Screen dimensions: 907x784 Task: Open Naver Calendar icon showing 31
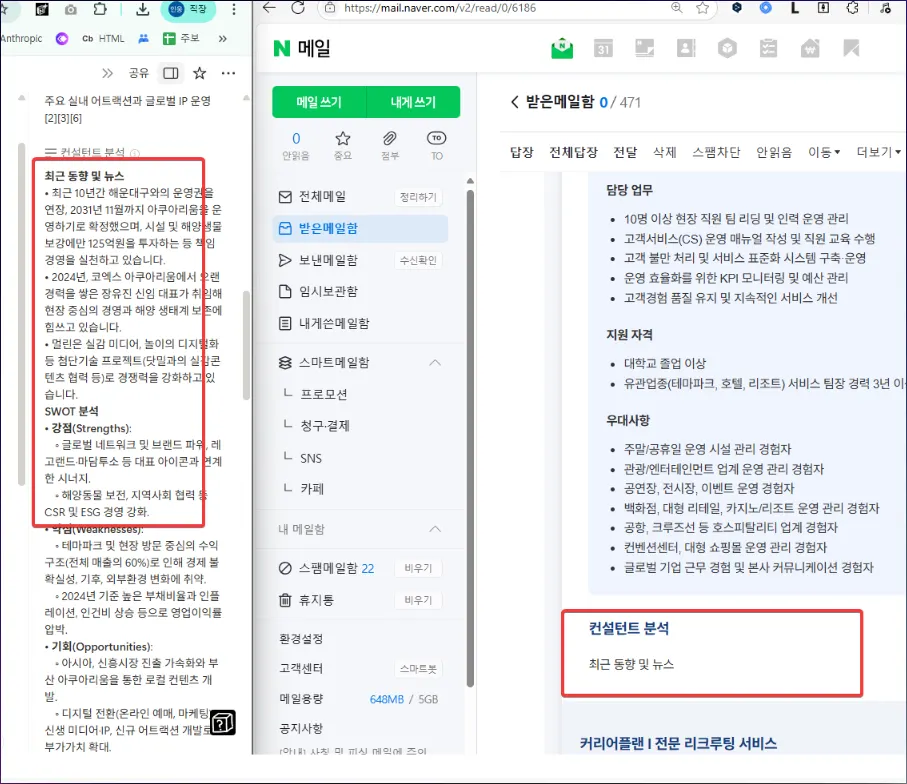[603, 49]
